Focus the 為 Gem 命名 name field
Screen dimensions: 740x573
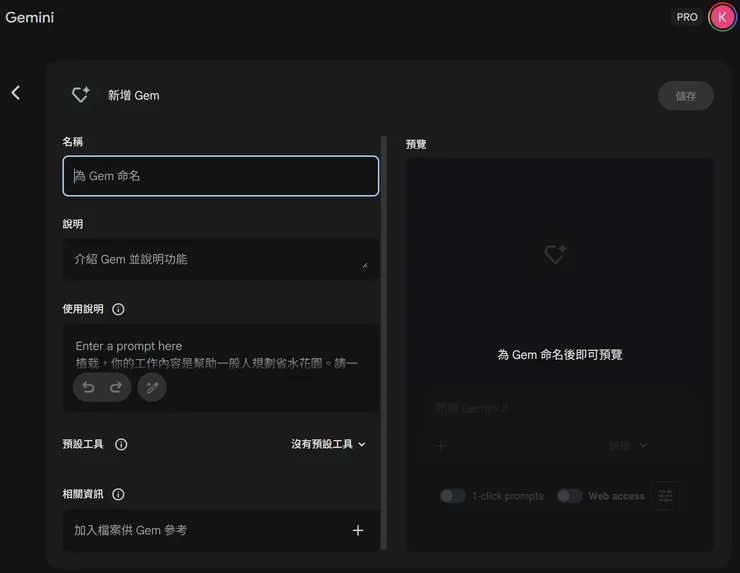pos(220,176)
